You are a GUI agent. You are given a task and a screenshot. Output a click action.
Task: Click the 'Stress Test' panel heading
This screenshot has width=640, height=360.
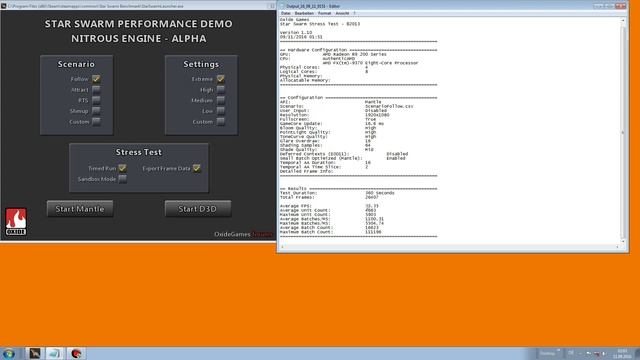[x=138, y=152]
